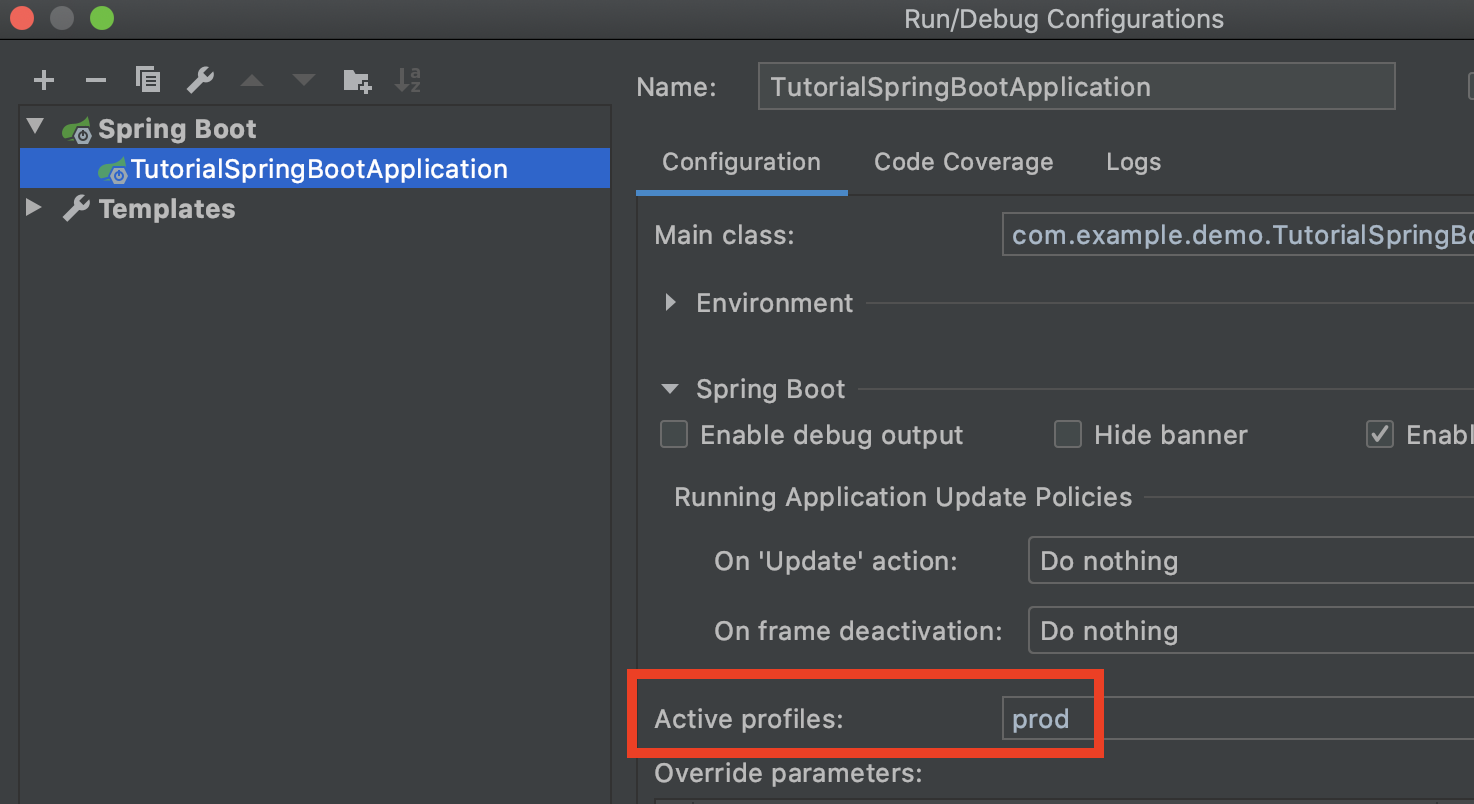The height and width of the screenshot is (804, 1474).
Task: Toggle the checked Enable checkbox on right
Action: tap(1380, 435)
